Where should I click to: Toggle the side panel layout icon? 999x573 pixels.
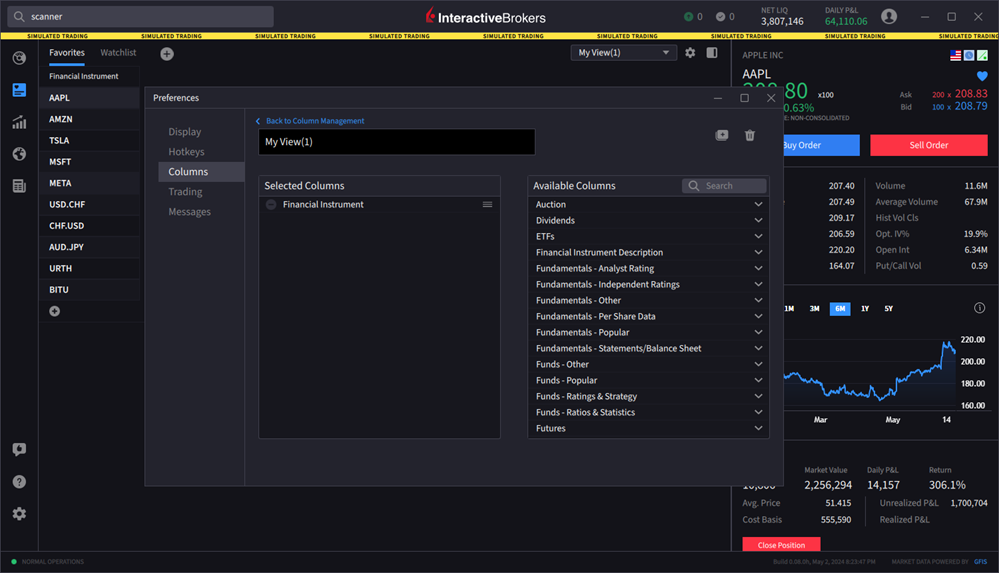(712, 53)
